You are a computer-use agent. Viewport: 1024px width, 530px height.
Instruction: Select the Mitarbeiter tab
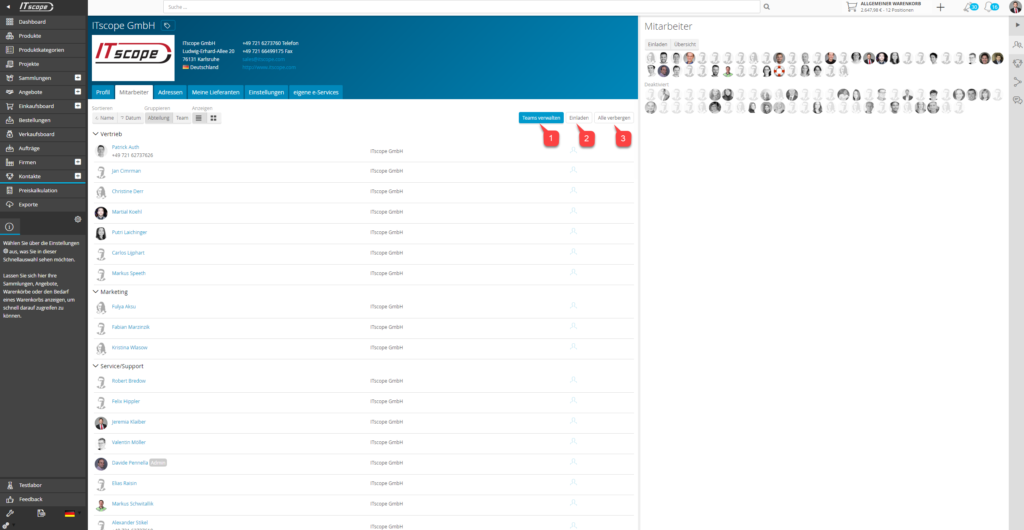(x=135, y=93)
